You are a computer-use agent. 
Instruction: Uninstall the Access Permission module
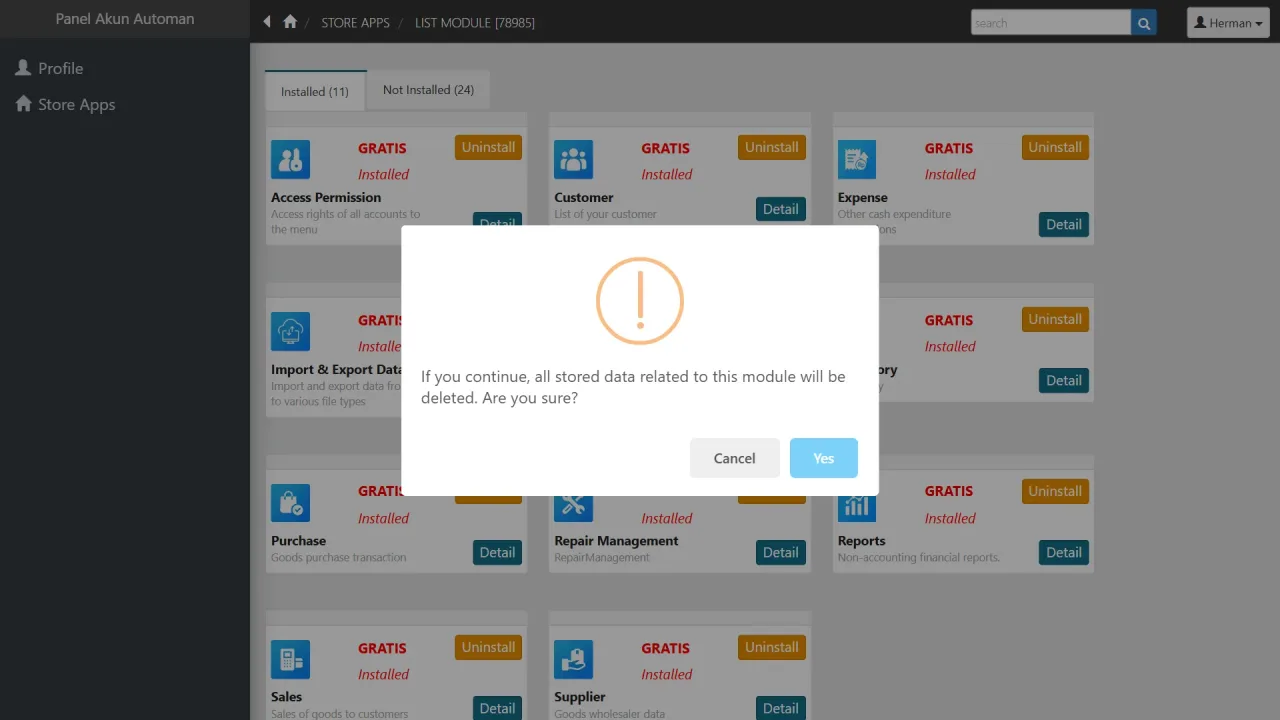click(x=488, y=147)
